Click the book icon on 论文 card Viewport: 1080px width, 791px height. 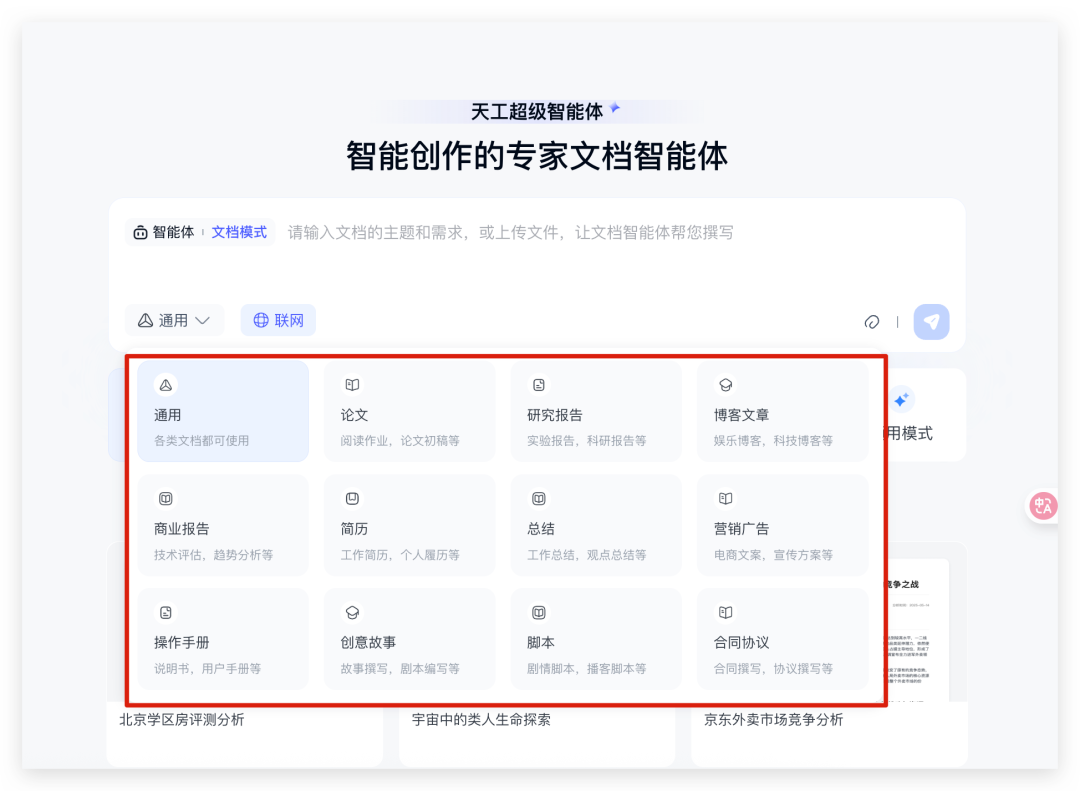point(353,385)
